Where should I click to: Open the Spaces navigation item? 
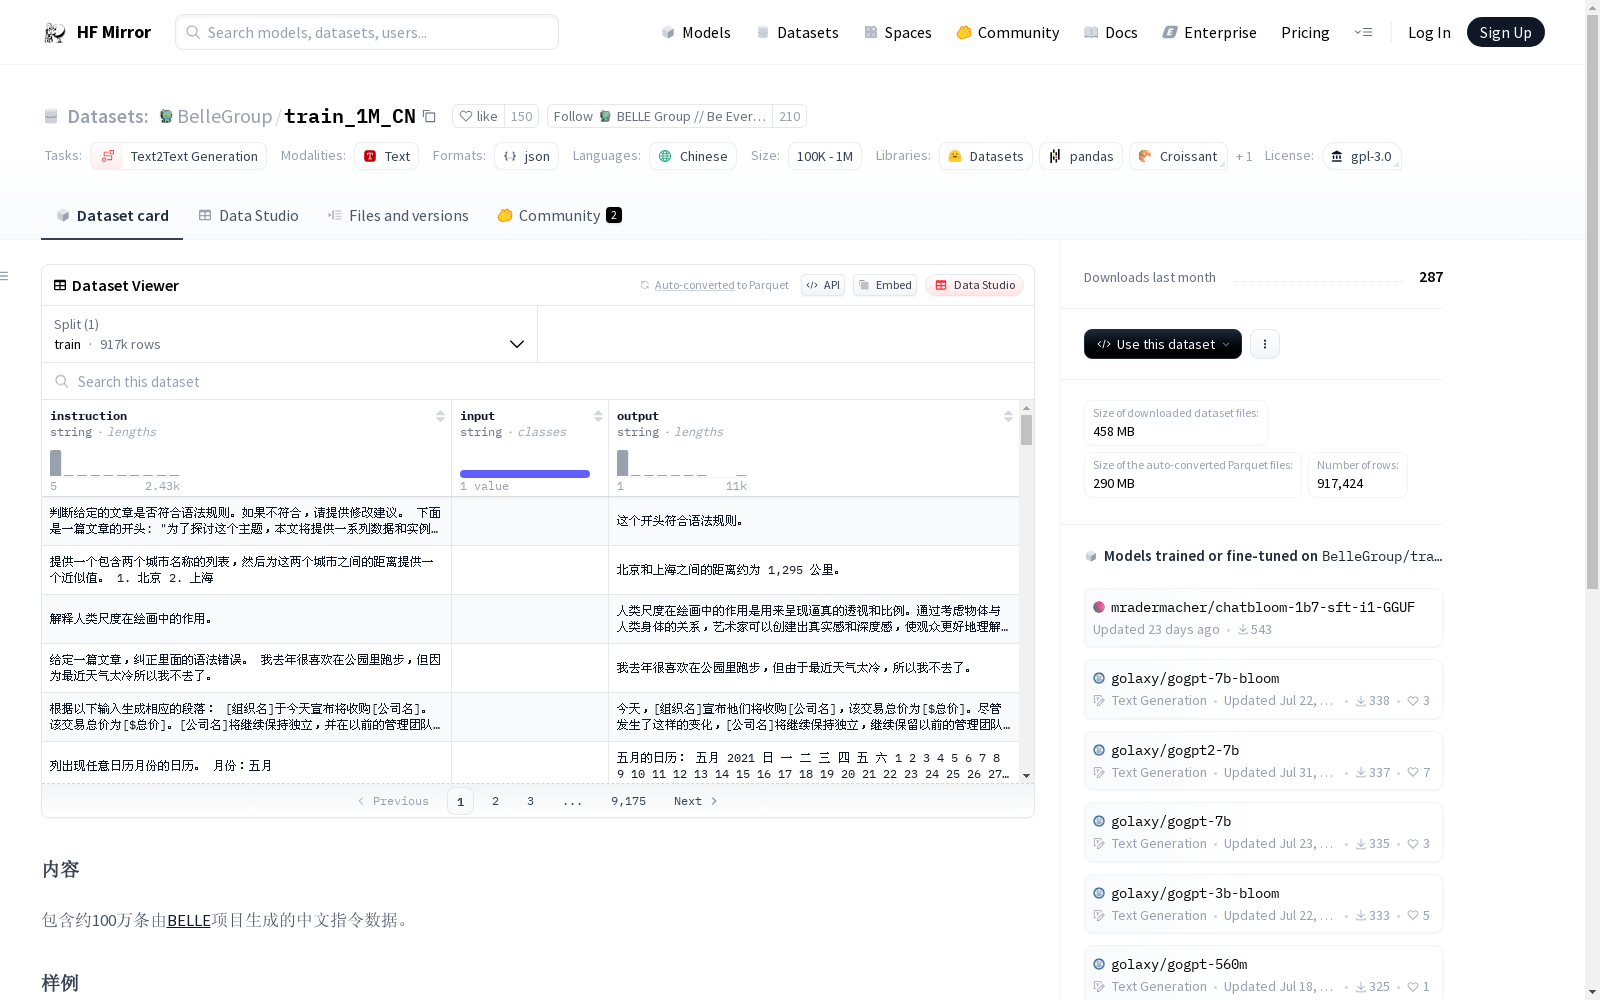897,32
